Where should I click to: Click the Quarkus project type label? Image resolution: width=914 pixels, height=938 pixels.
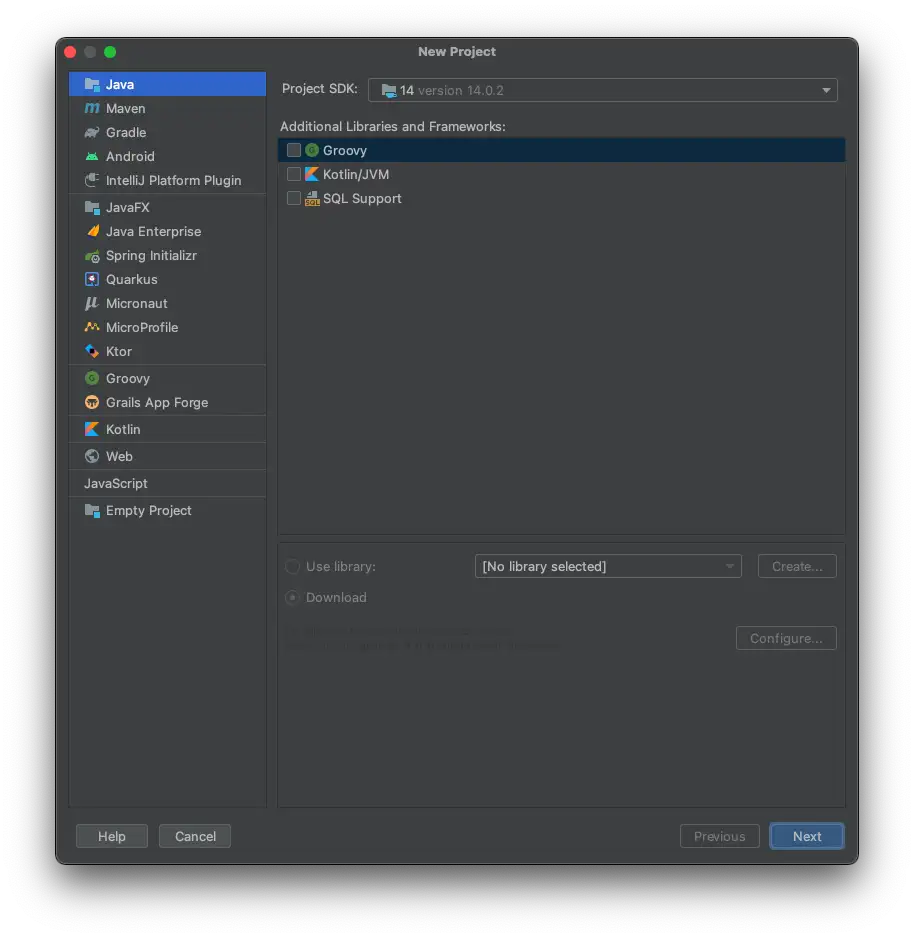[132, 279]
